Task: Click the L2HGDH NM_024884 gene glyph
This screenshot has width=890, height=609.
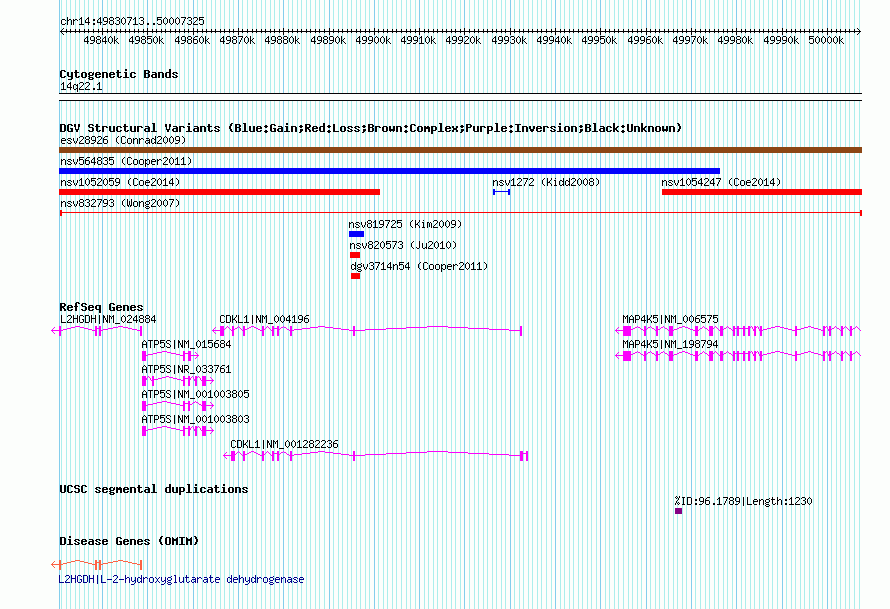Action: 96,330
